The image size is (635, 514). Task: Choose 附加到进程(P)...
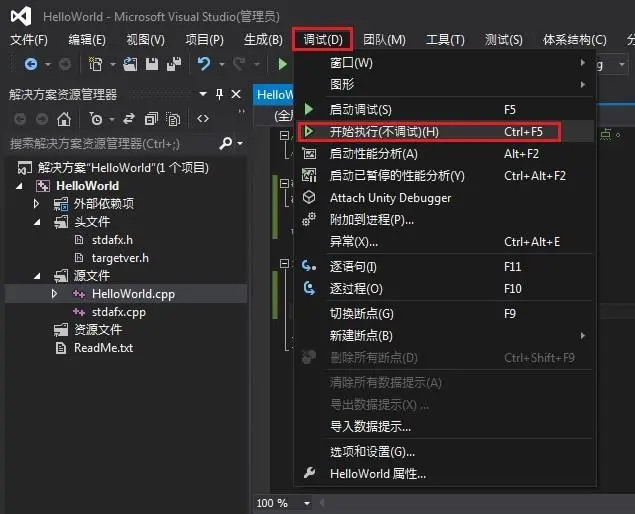tap(445, 220)
